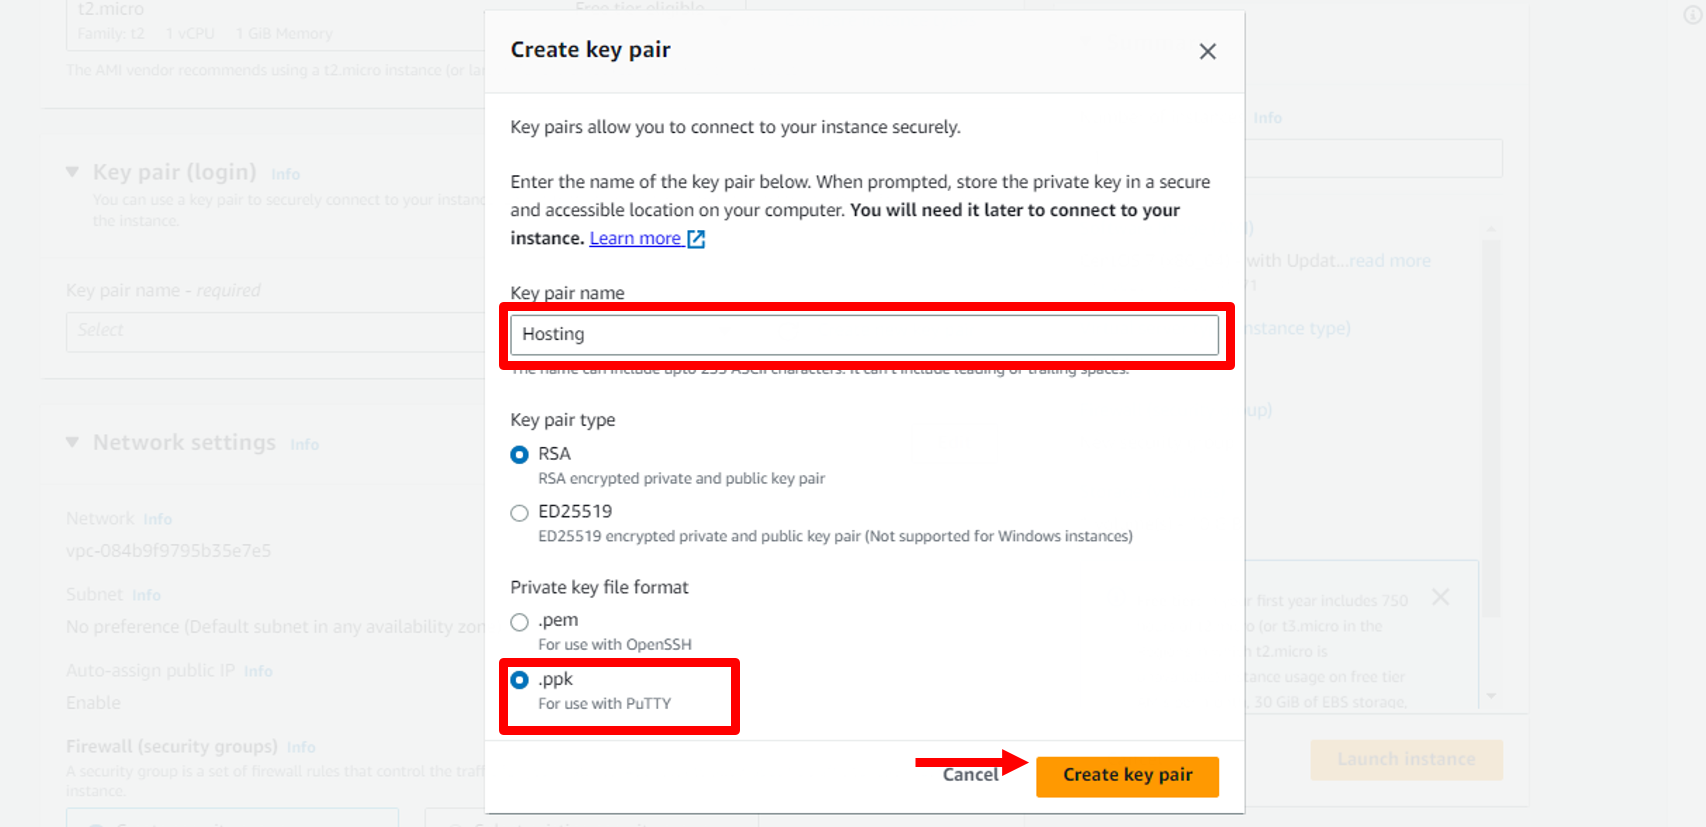Click the Key pair name text field

(864, 335)
